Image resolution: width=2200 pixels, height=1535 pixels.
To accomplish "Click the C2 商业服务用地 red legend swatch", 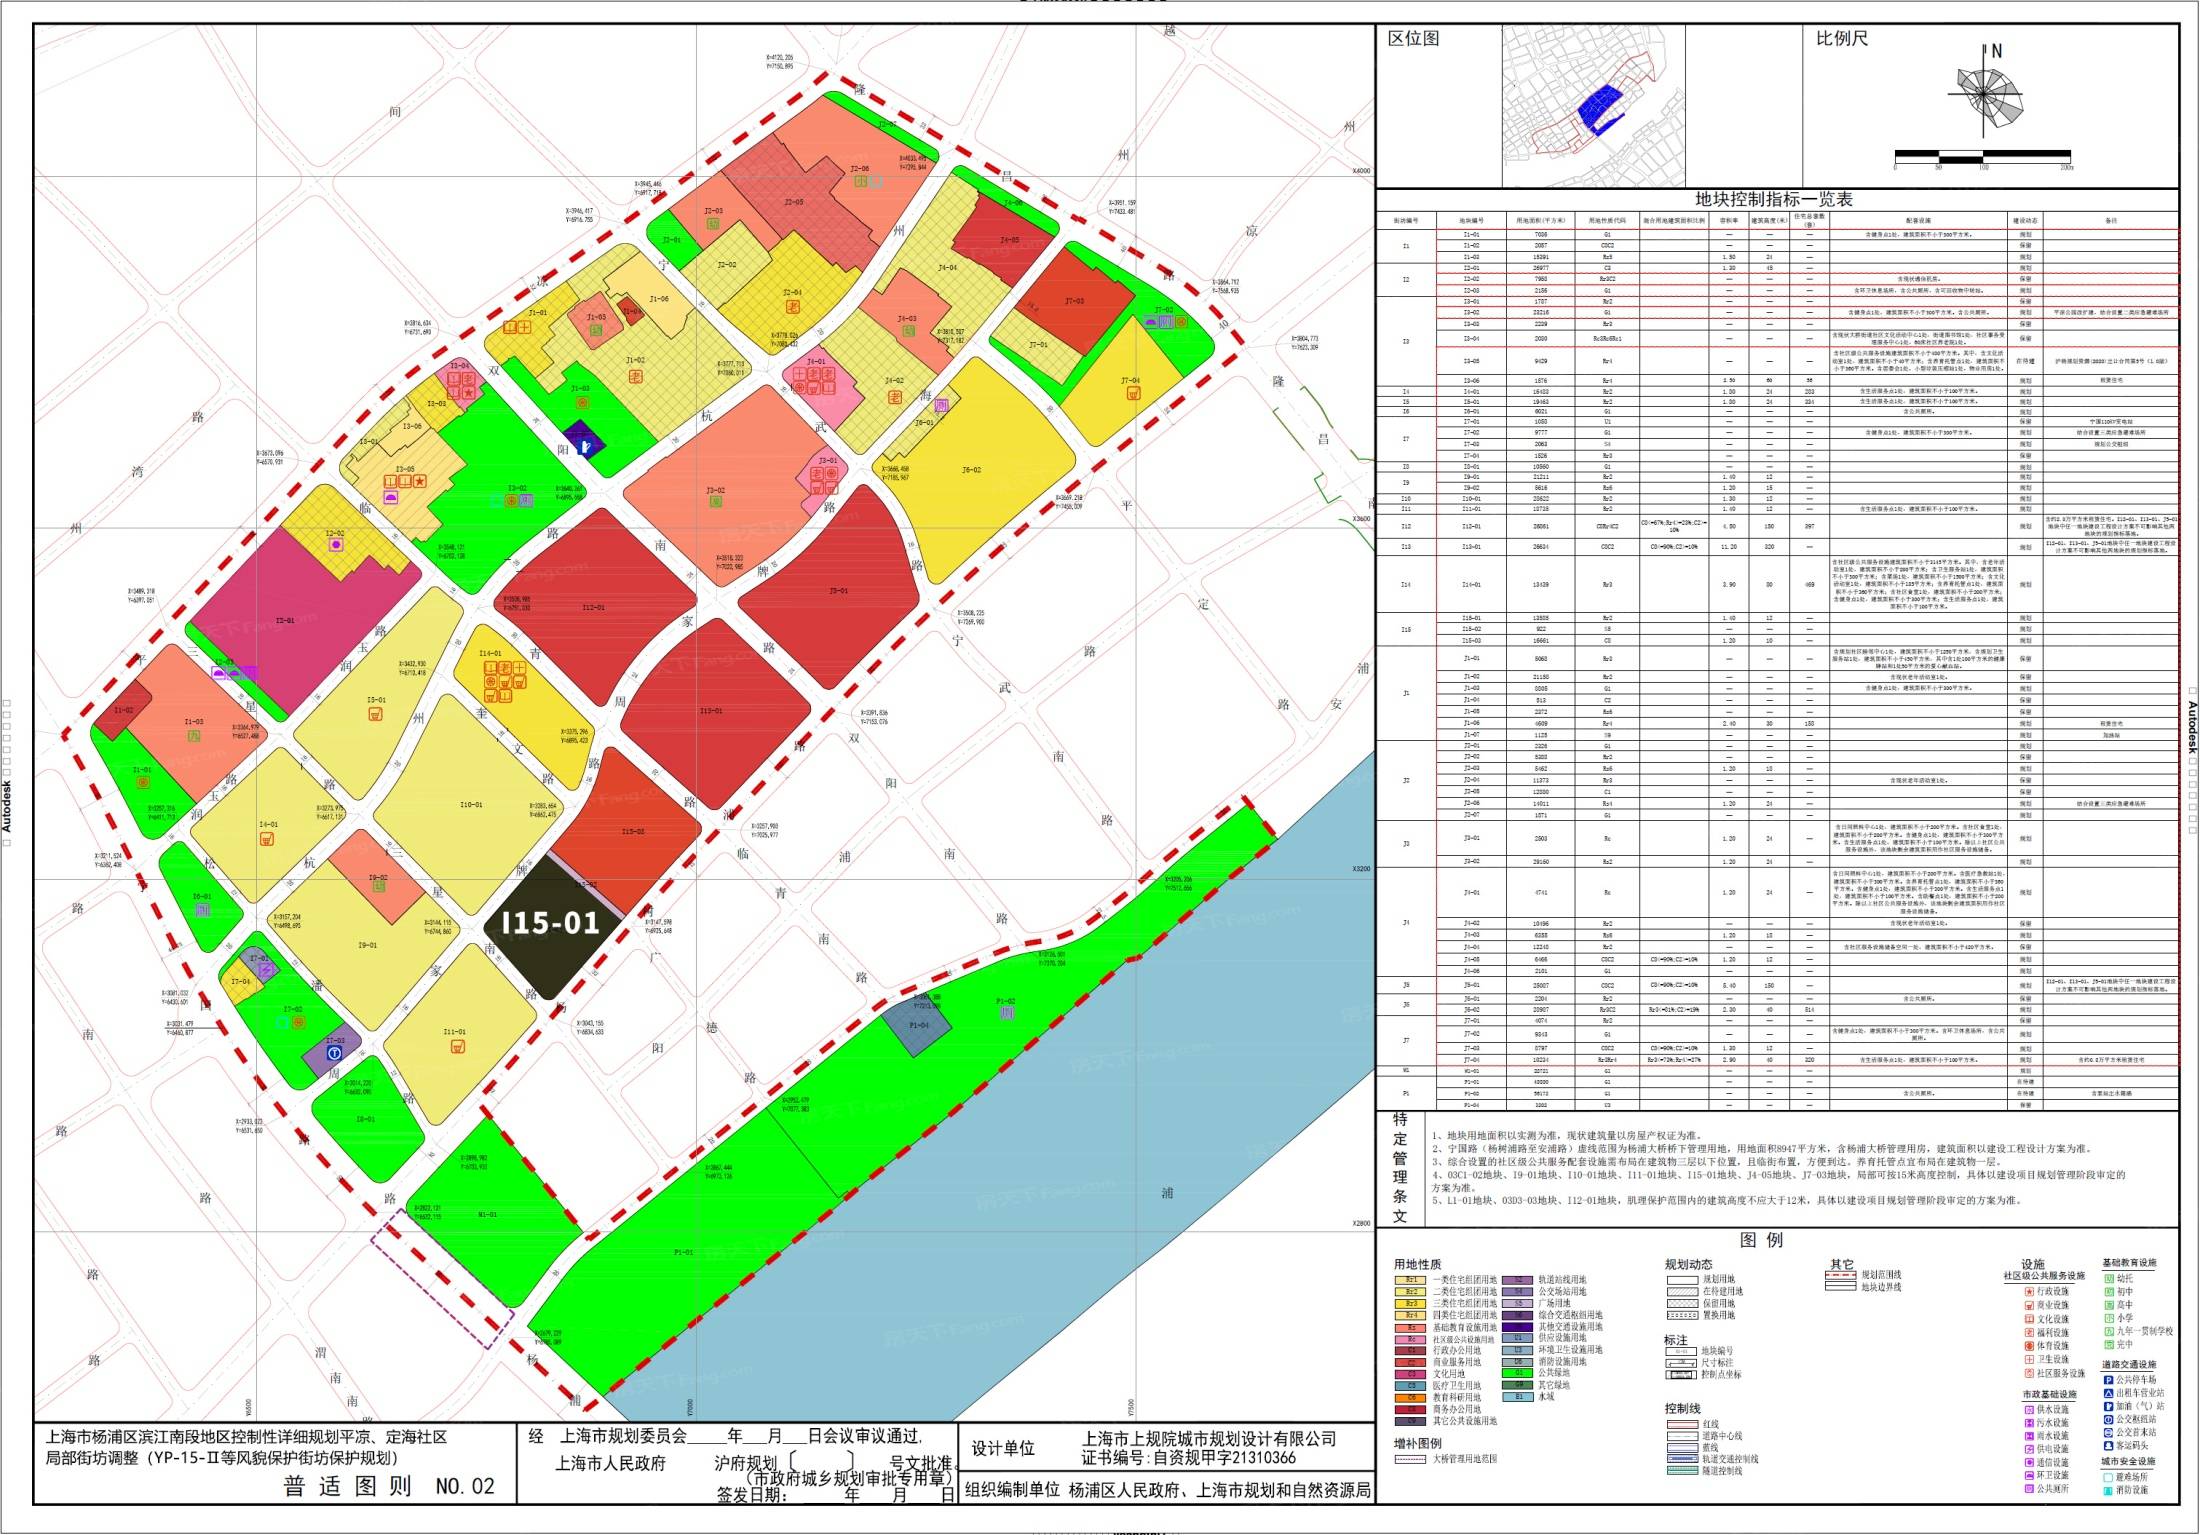I will 1410,1362.
